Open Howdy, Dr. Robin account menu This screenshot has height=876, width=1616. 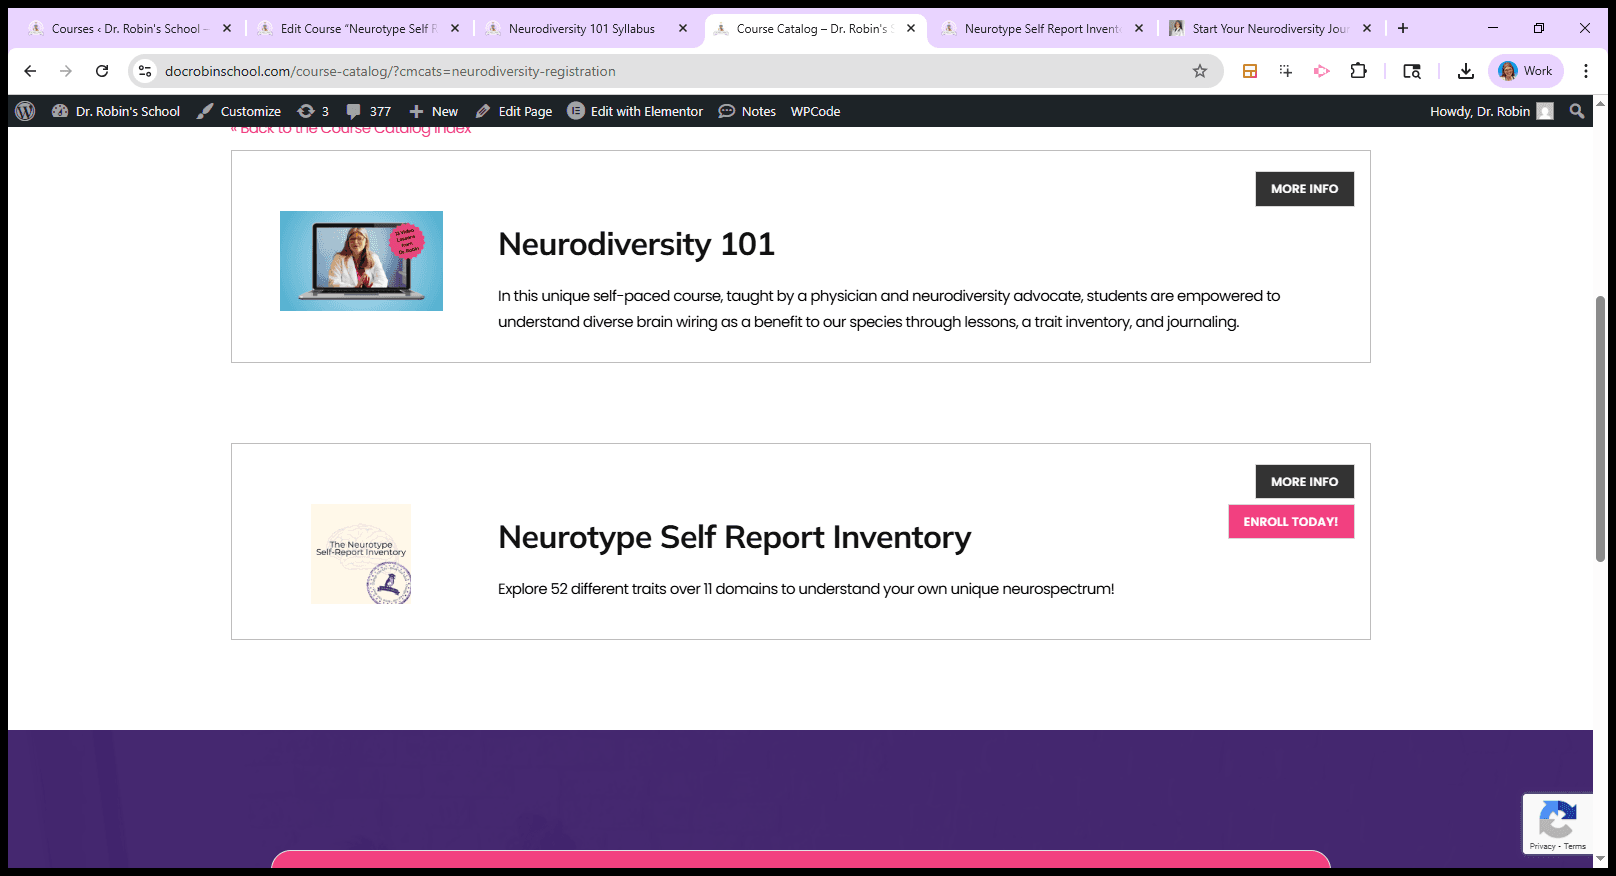tap(1491, 111)
